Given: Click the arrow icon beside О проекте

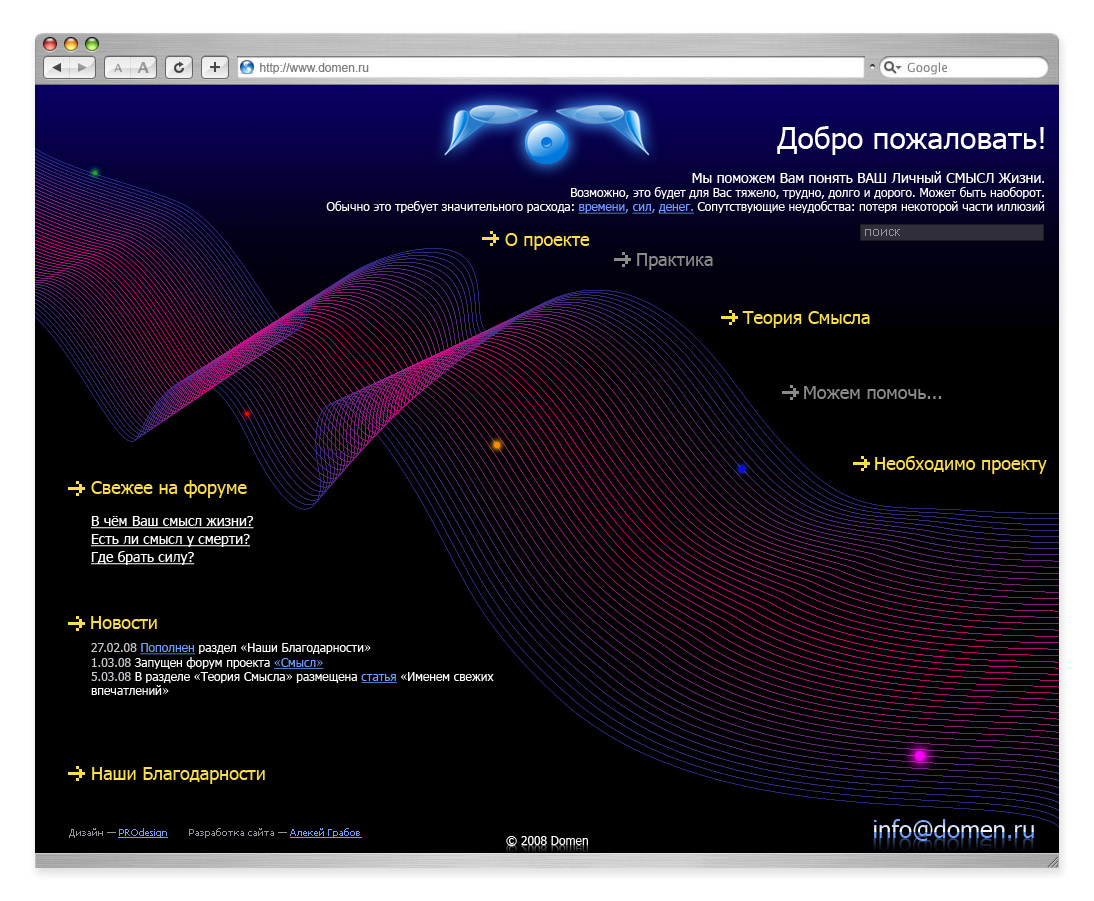Looking at the screenshot, I should (x=490, y=239).
